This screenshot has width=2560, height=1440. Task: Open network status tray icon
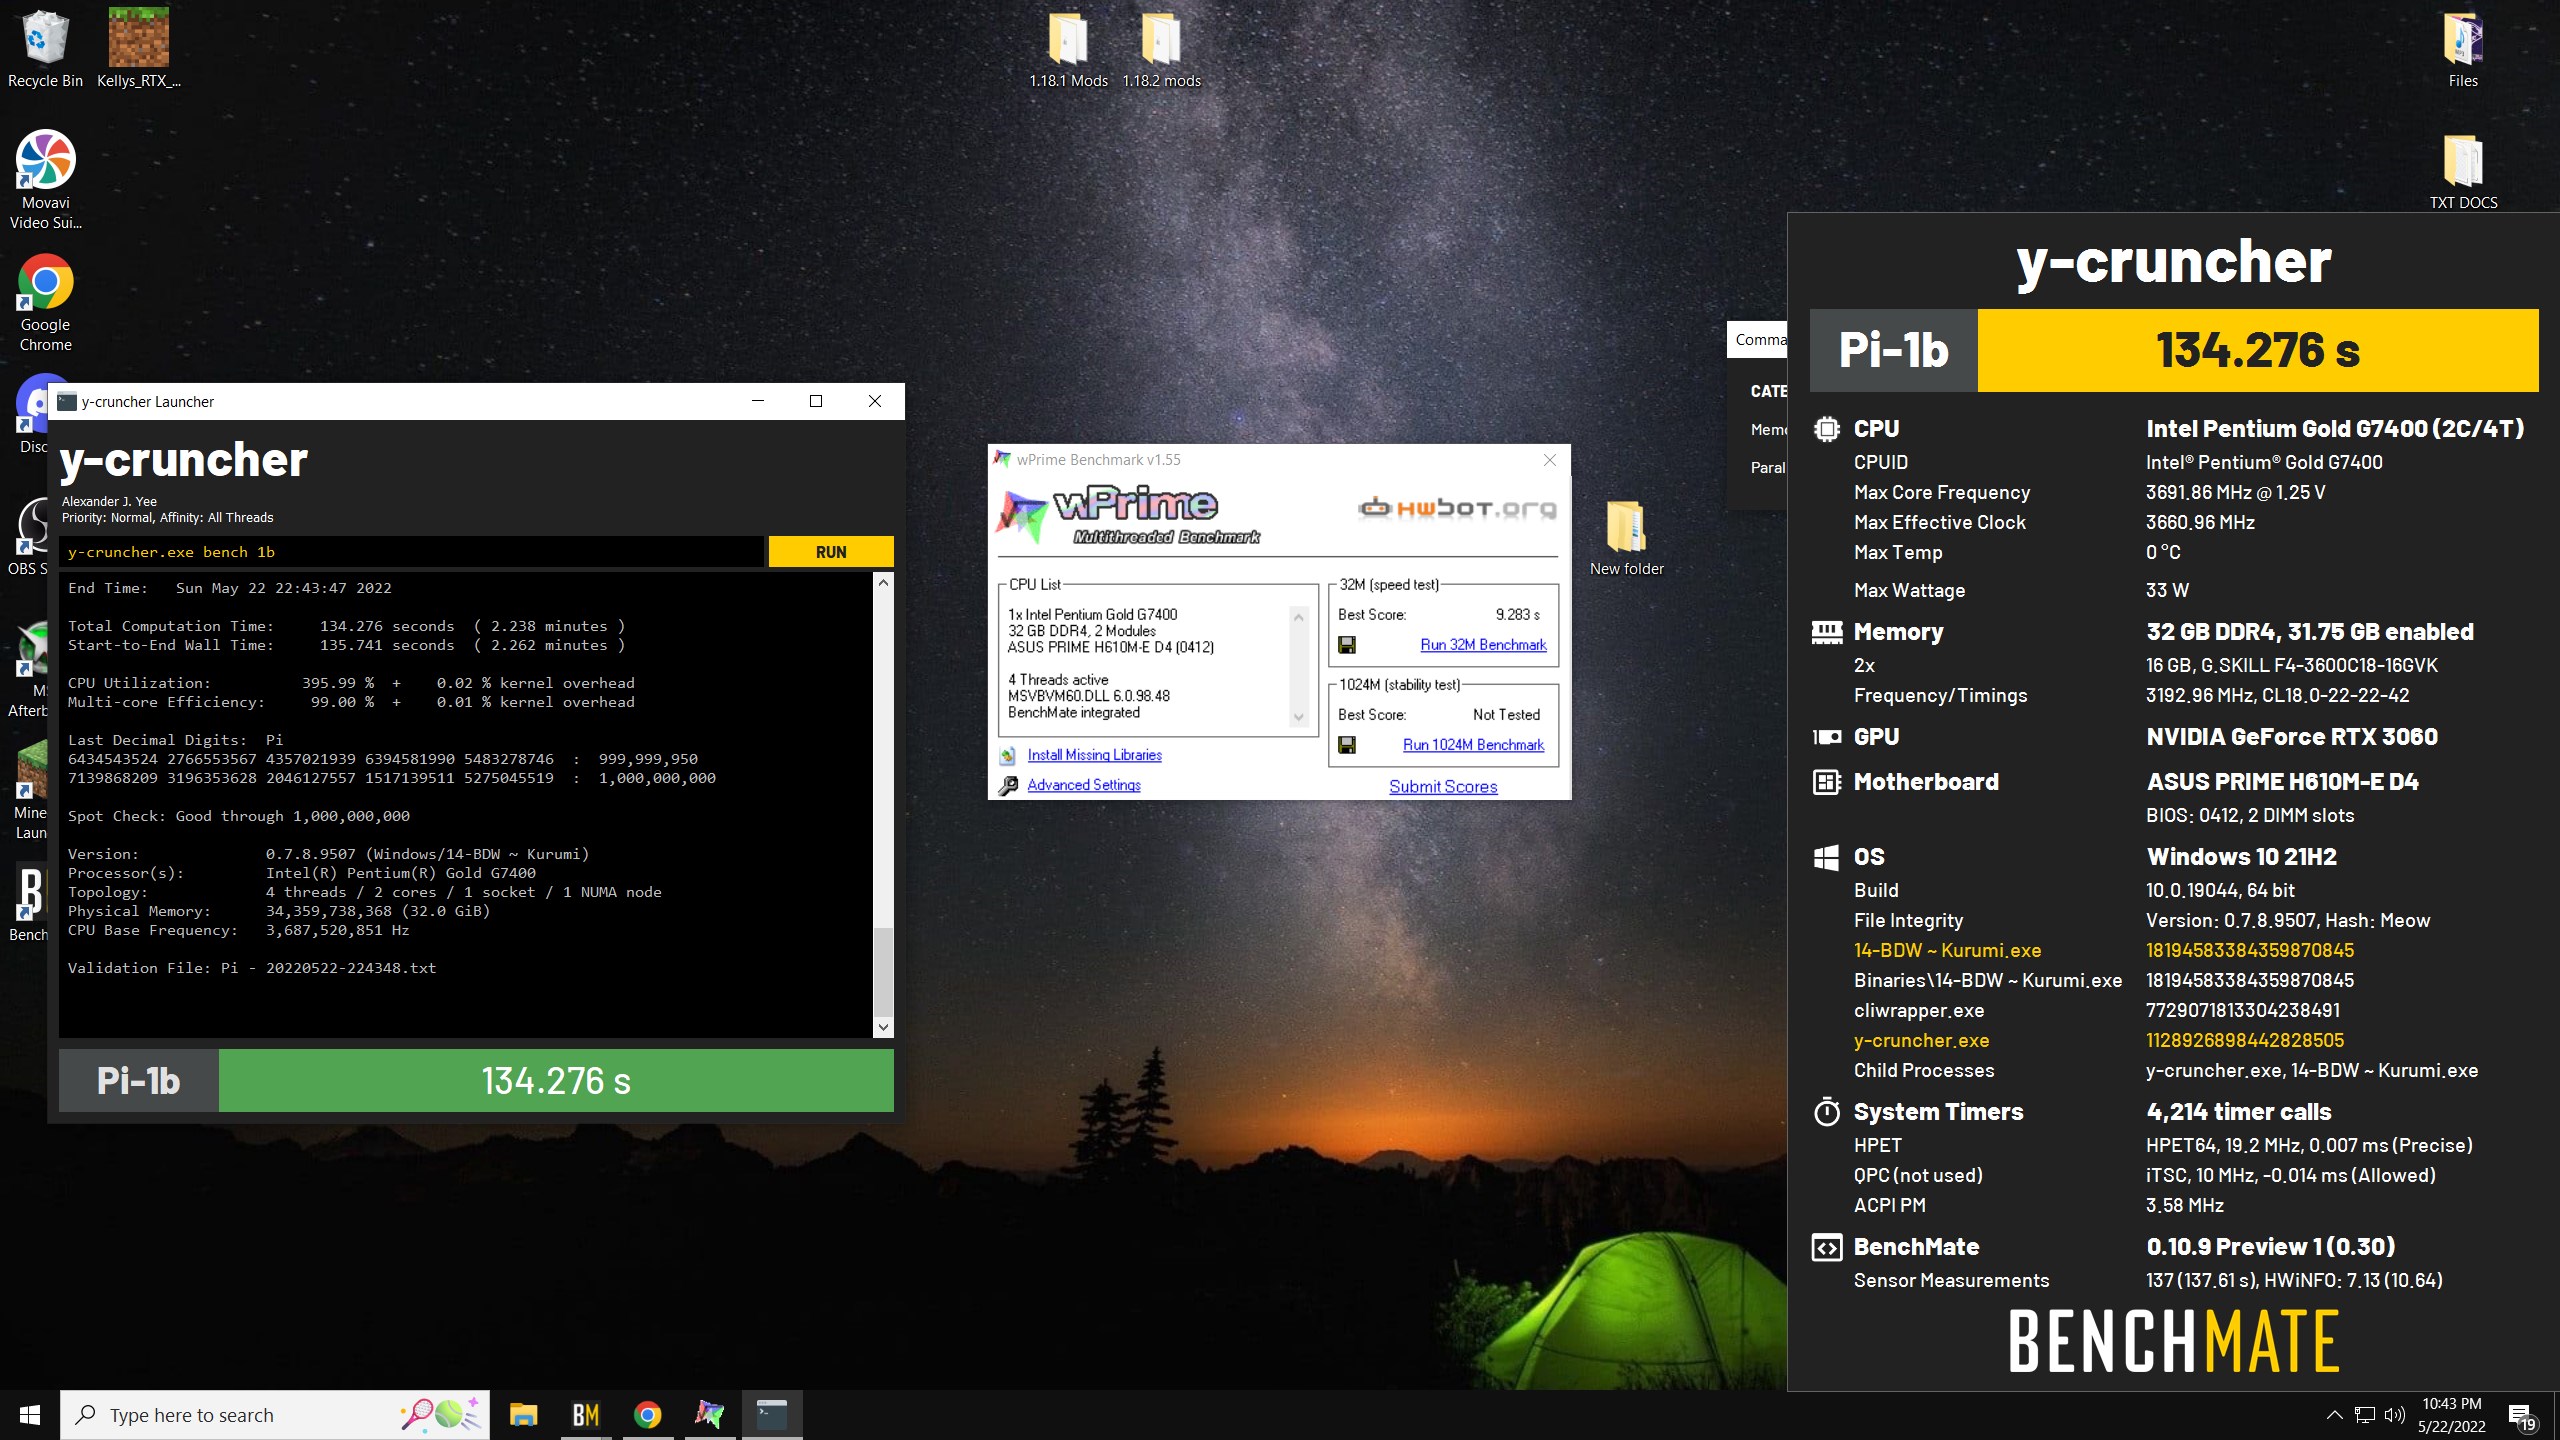click(2365, 1415)
